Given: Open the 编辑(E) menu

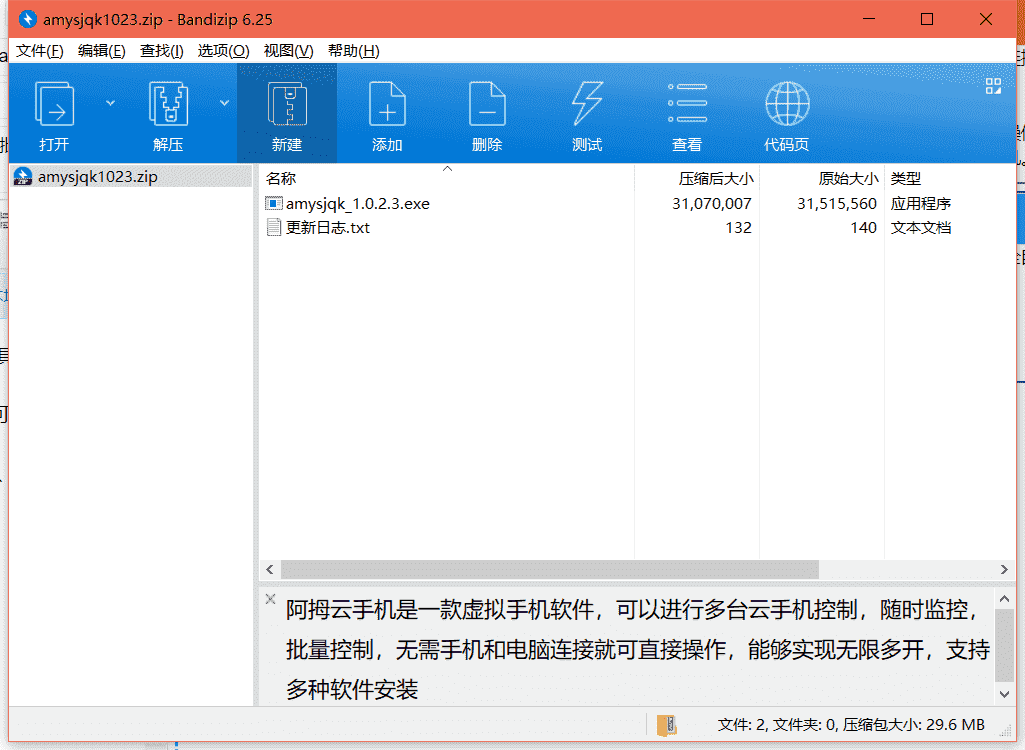Looking at the screenshot, I should tap(101, 51).
